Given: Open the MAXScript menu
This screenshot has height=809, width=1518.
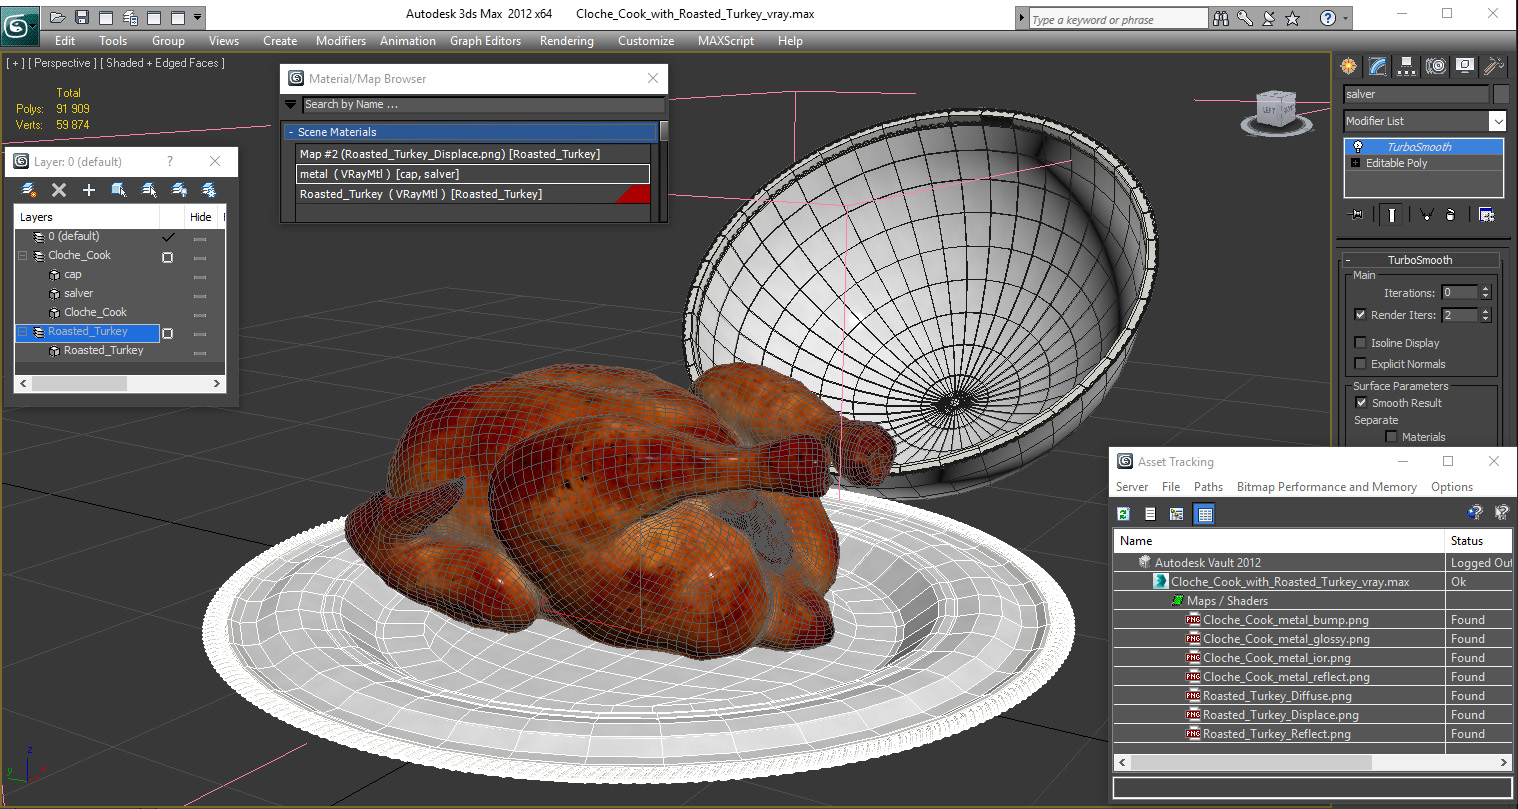Looking at the screenshot, I should pyautogui.click(x=726, y=41).
